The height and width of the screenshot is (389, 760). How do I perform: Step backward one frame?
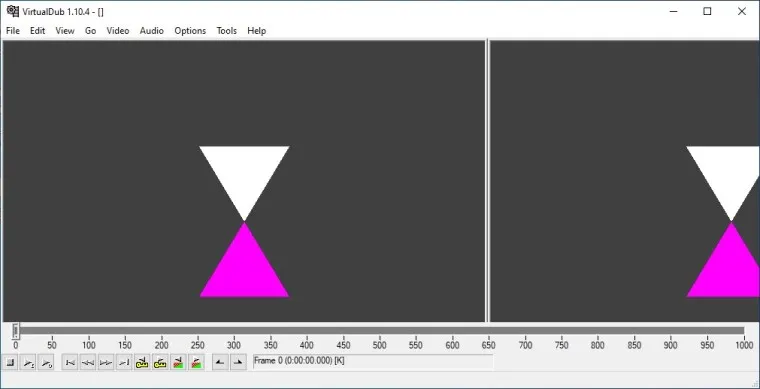tap(88, 362)
